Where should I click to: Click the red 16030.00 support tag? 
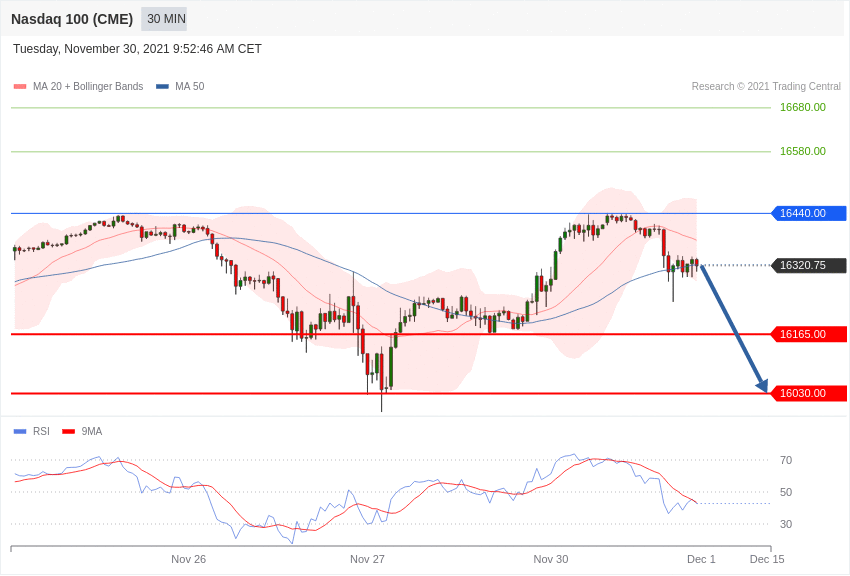coord(809,393)
